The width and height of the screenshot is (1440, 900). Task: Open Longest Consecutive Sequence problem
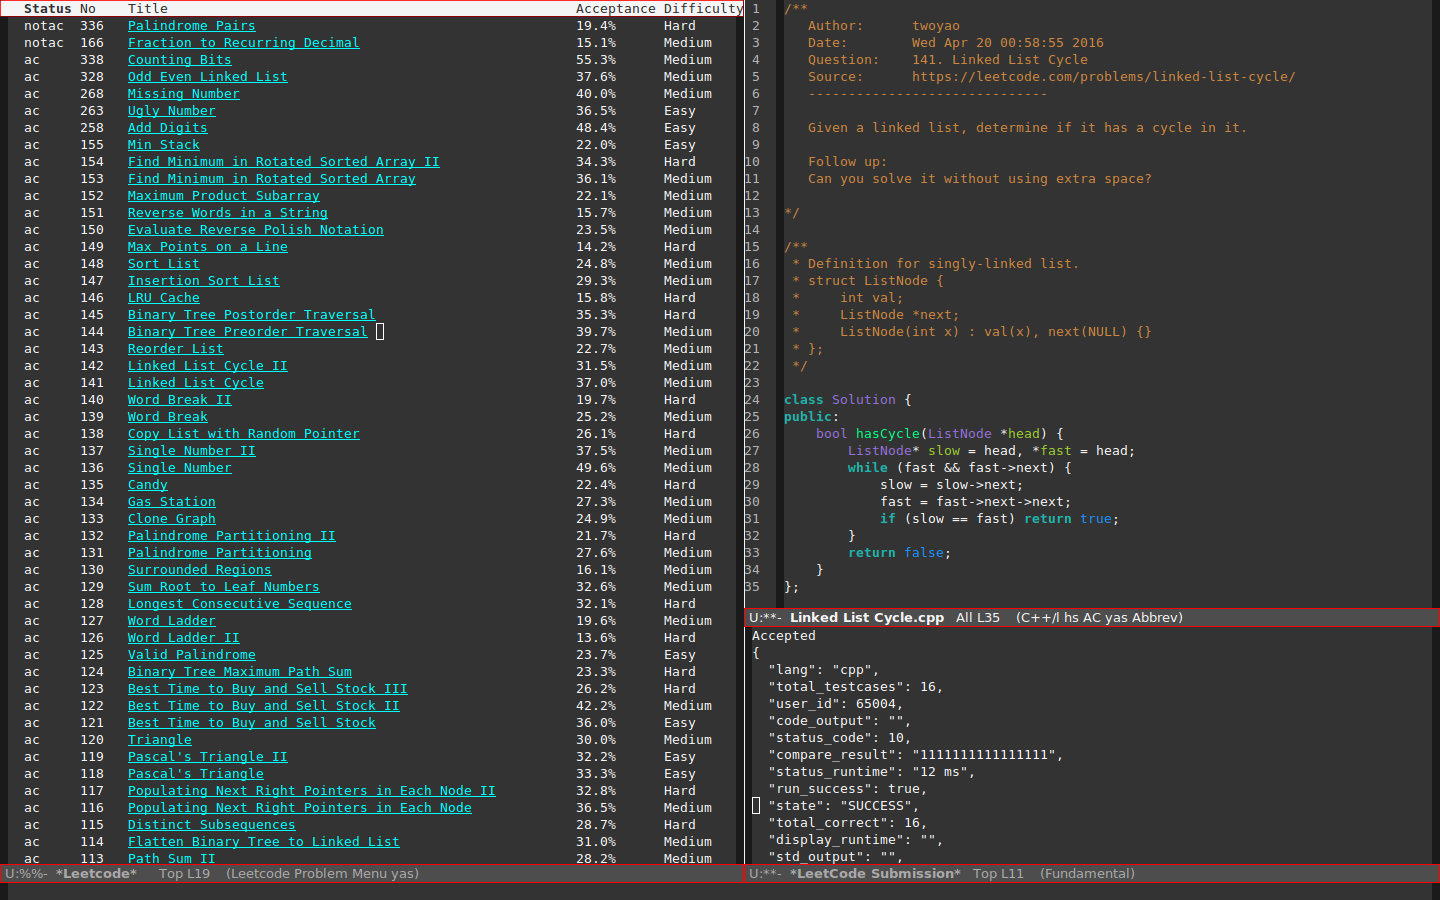pos(239,604)
